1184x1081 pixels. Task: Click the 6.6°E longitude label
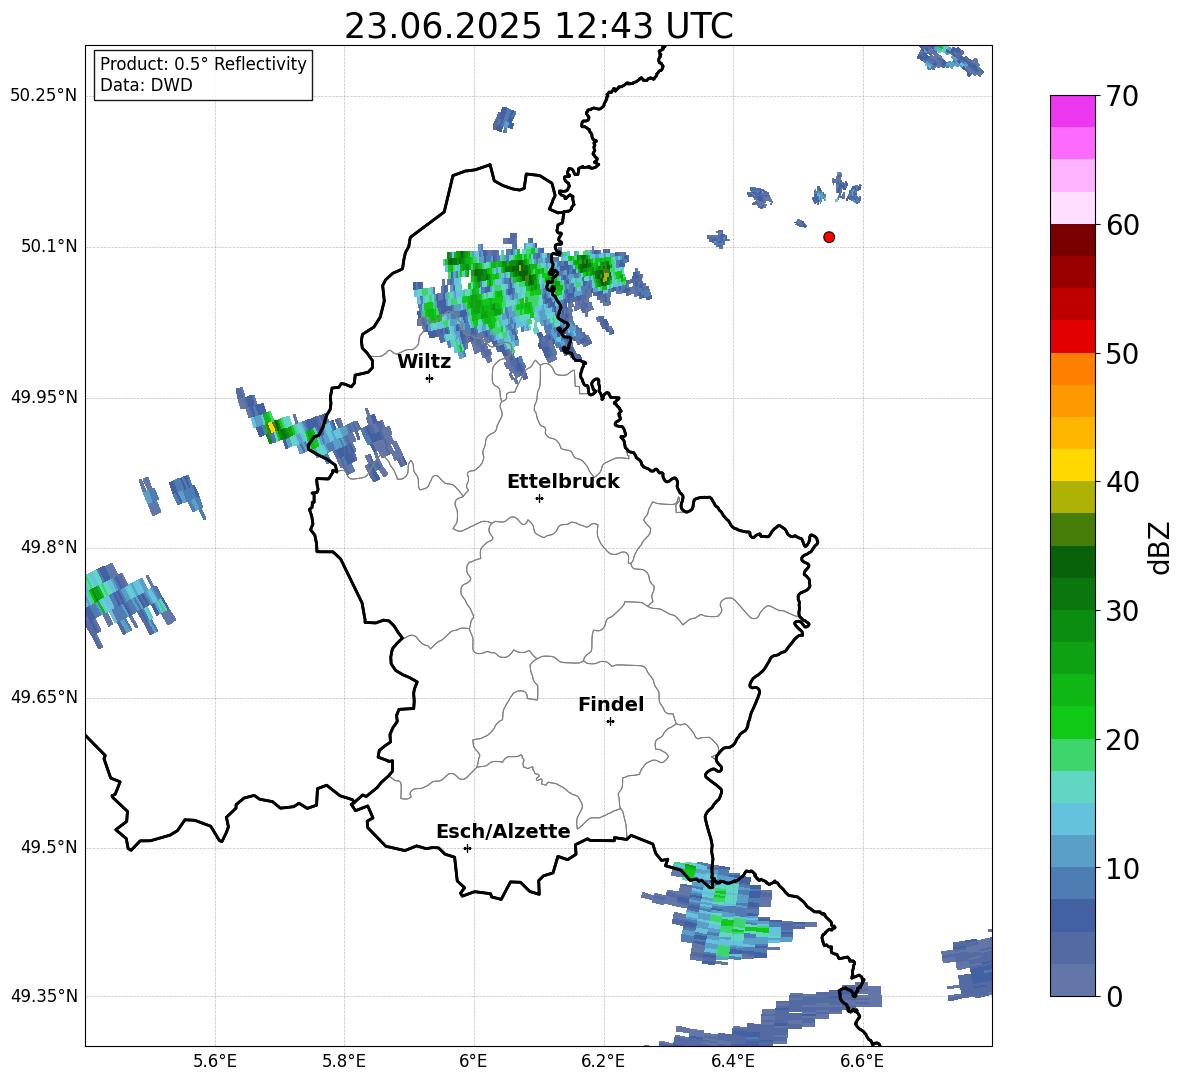pyautogui.click(x=862, y=1061)
